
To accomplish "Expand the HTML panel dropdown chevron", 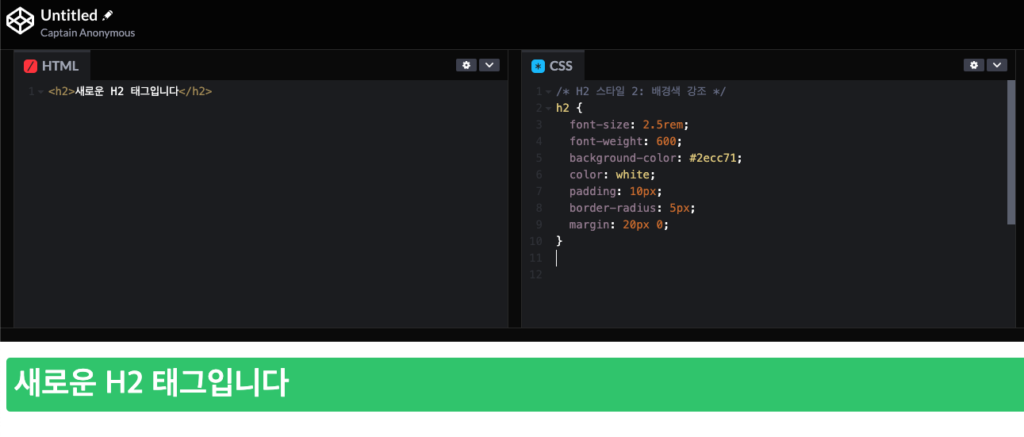I will [x=489, y=65].
